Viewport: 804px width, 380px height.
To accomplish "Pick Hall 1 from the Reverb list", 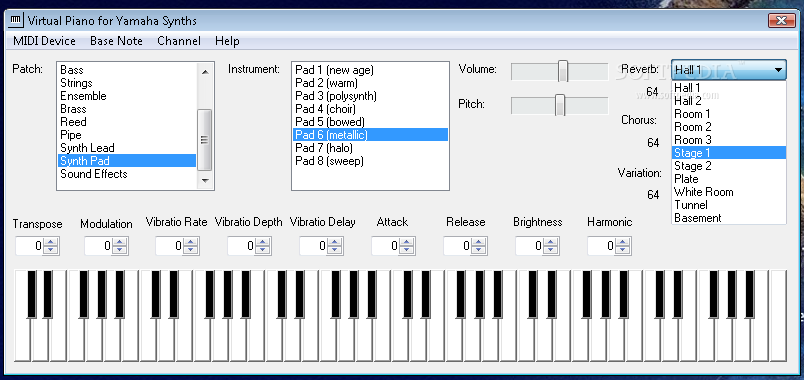I will [x=729, y=88].
